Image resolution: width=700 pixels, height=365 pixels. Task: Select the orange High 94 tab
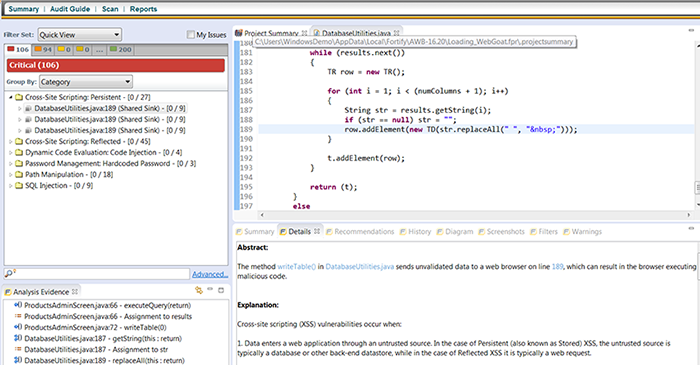click(43, 50)
